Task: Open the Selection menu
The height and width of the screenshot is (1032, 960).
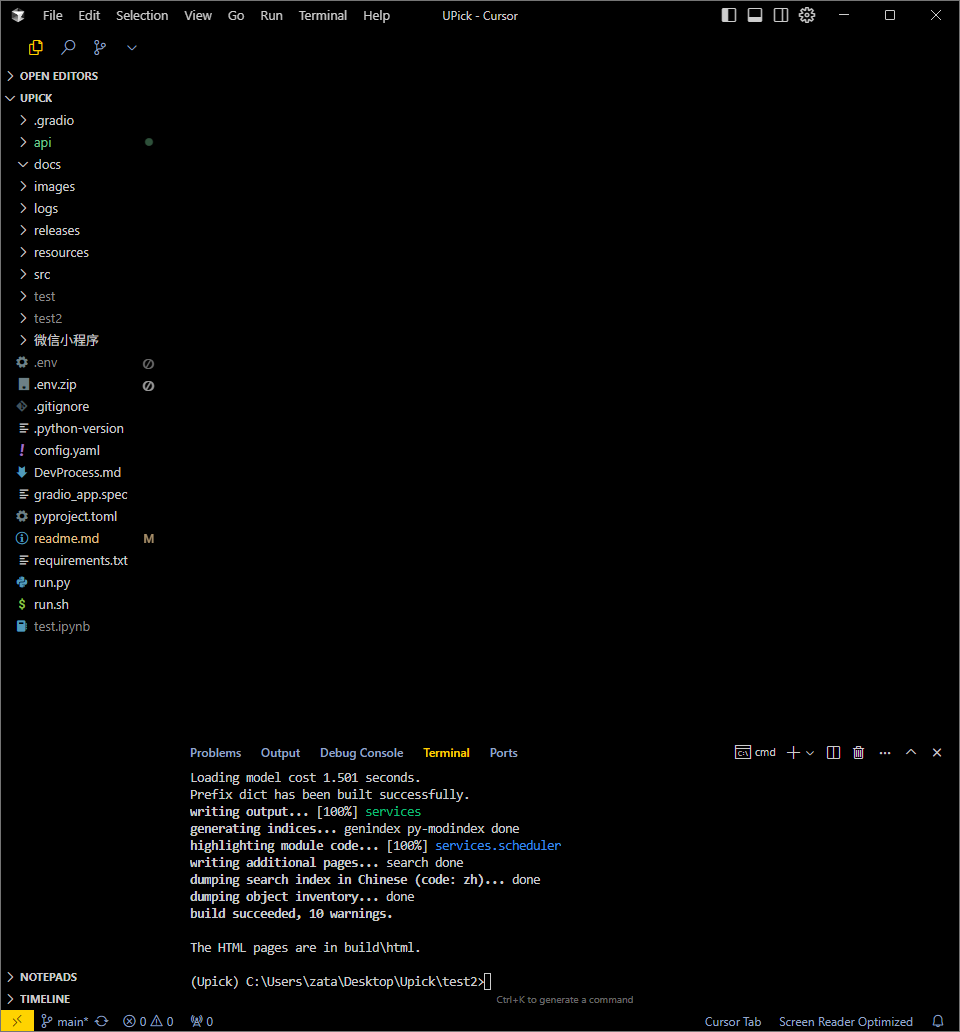Action: coord(142,15)
